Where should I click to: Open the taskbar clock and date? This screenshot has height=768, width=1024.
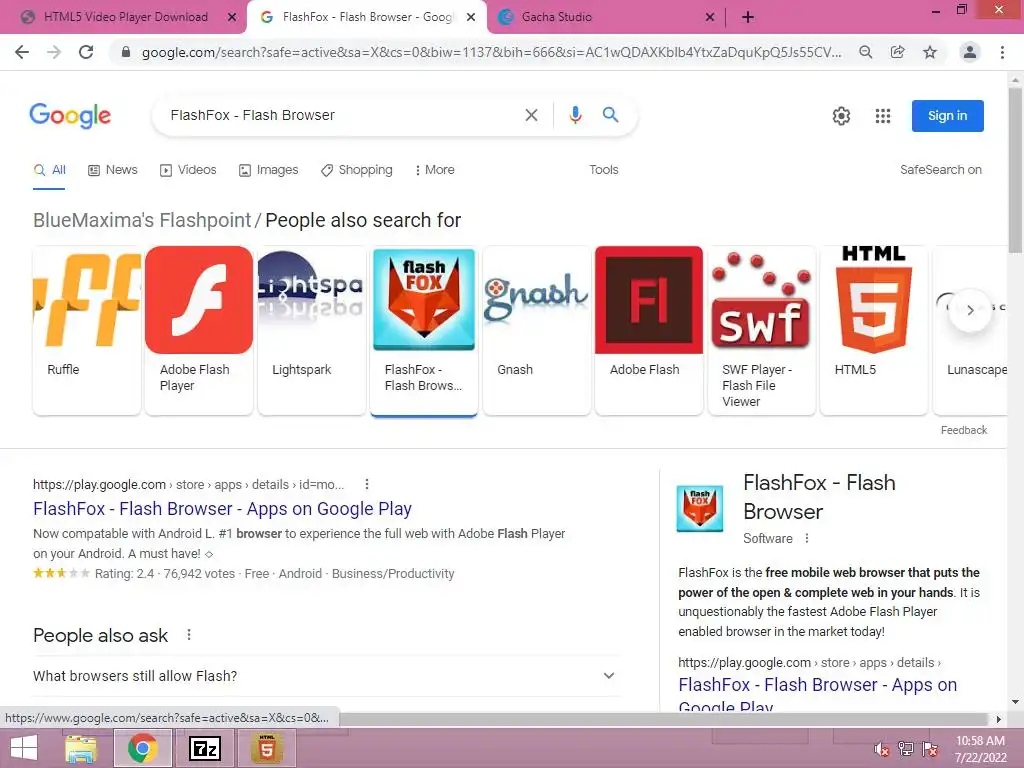tap(980, 749)
